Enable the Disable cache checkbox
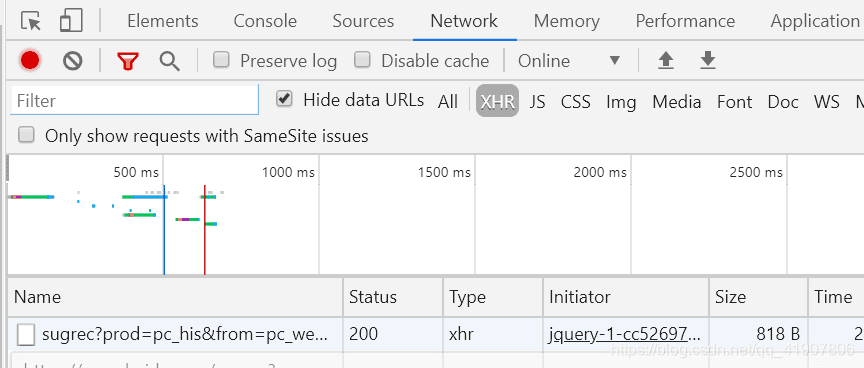Screen dimensions: 864x368 coord(362,59)
